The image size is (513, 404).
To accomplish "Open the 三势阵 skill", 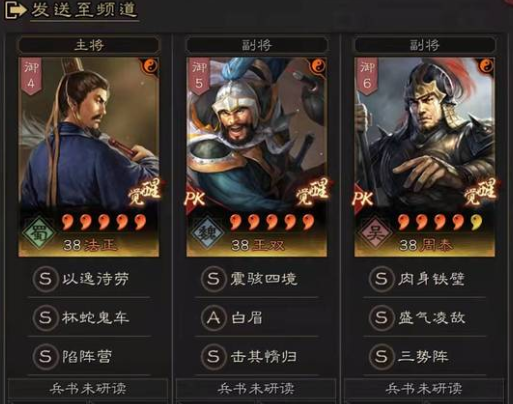I will (x=425, y=356).
